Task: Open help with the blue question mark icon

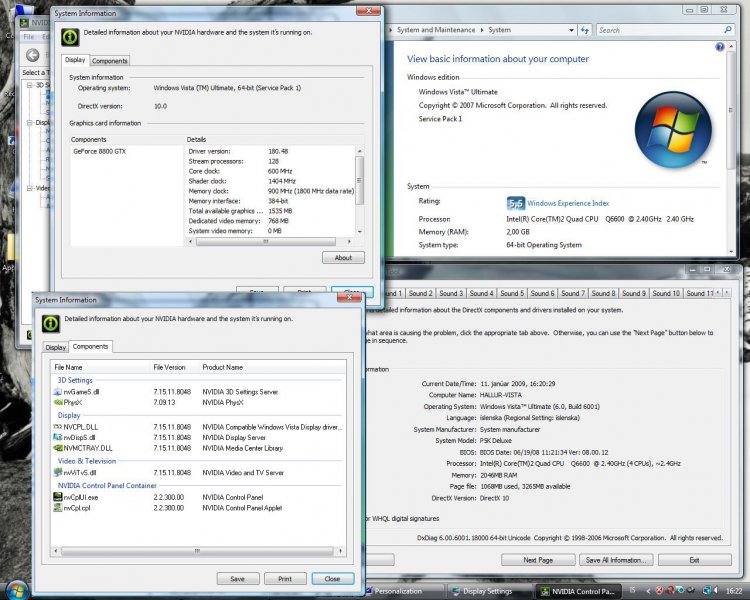Action: pyautogui.click(x=719, y=46)
